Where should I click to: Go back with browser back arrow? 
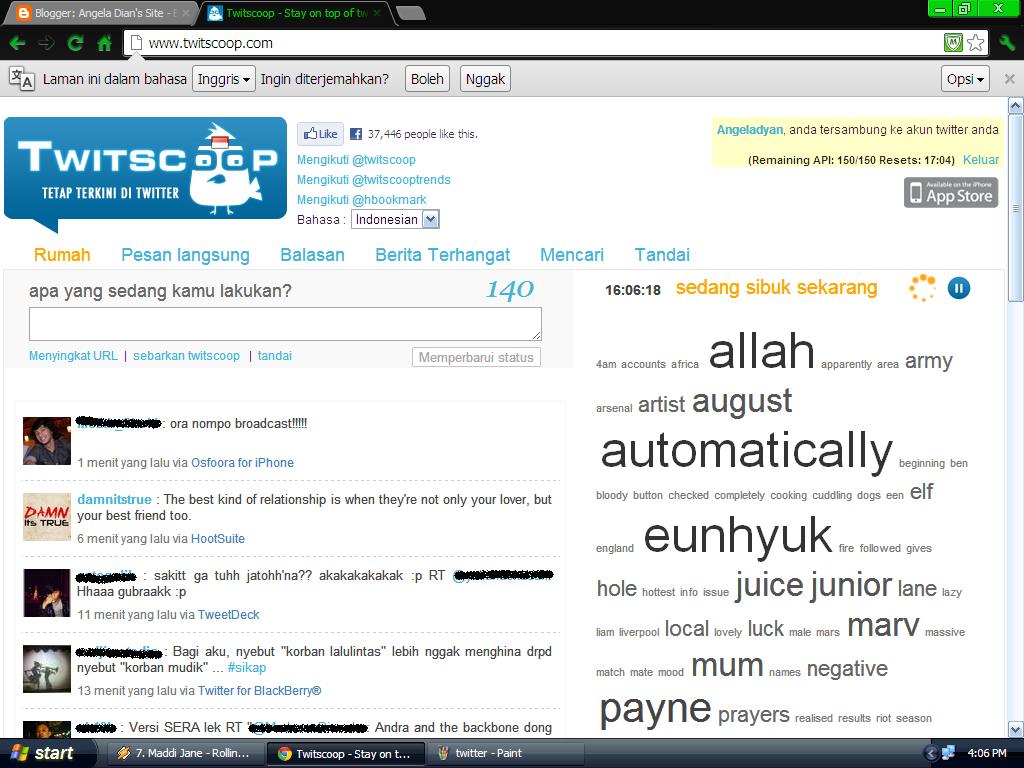(x=18, y=43)
